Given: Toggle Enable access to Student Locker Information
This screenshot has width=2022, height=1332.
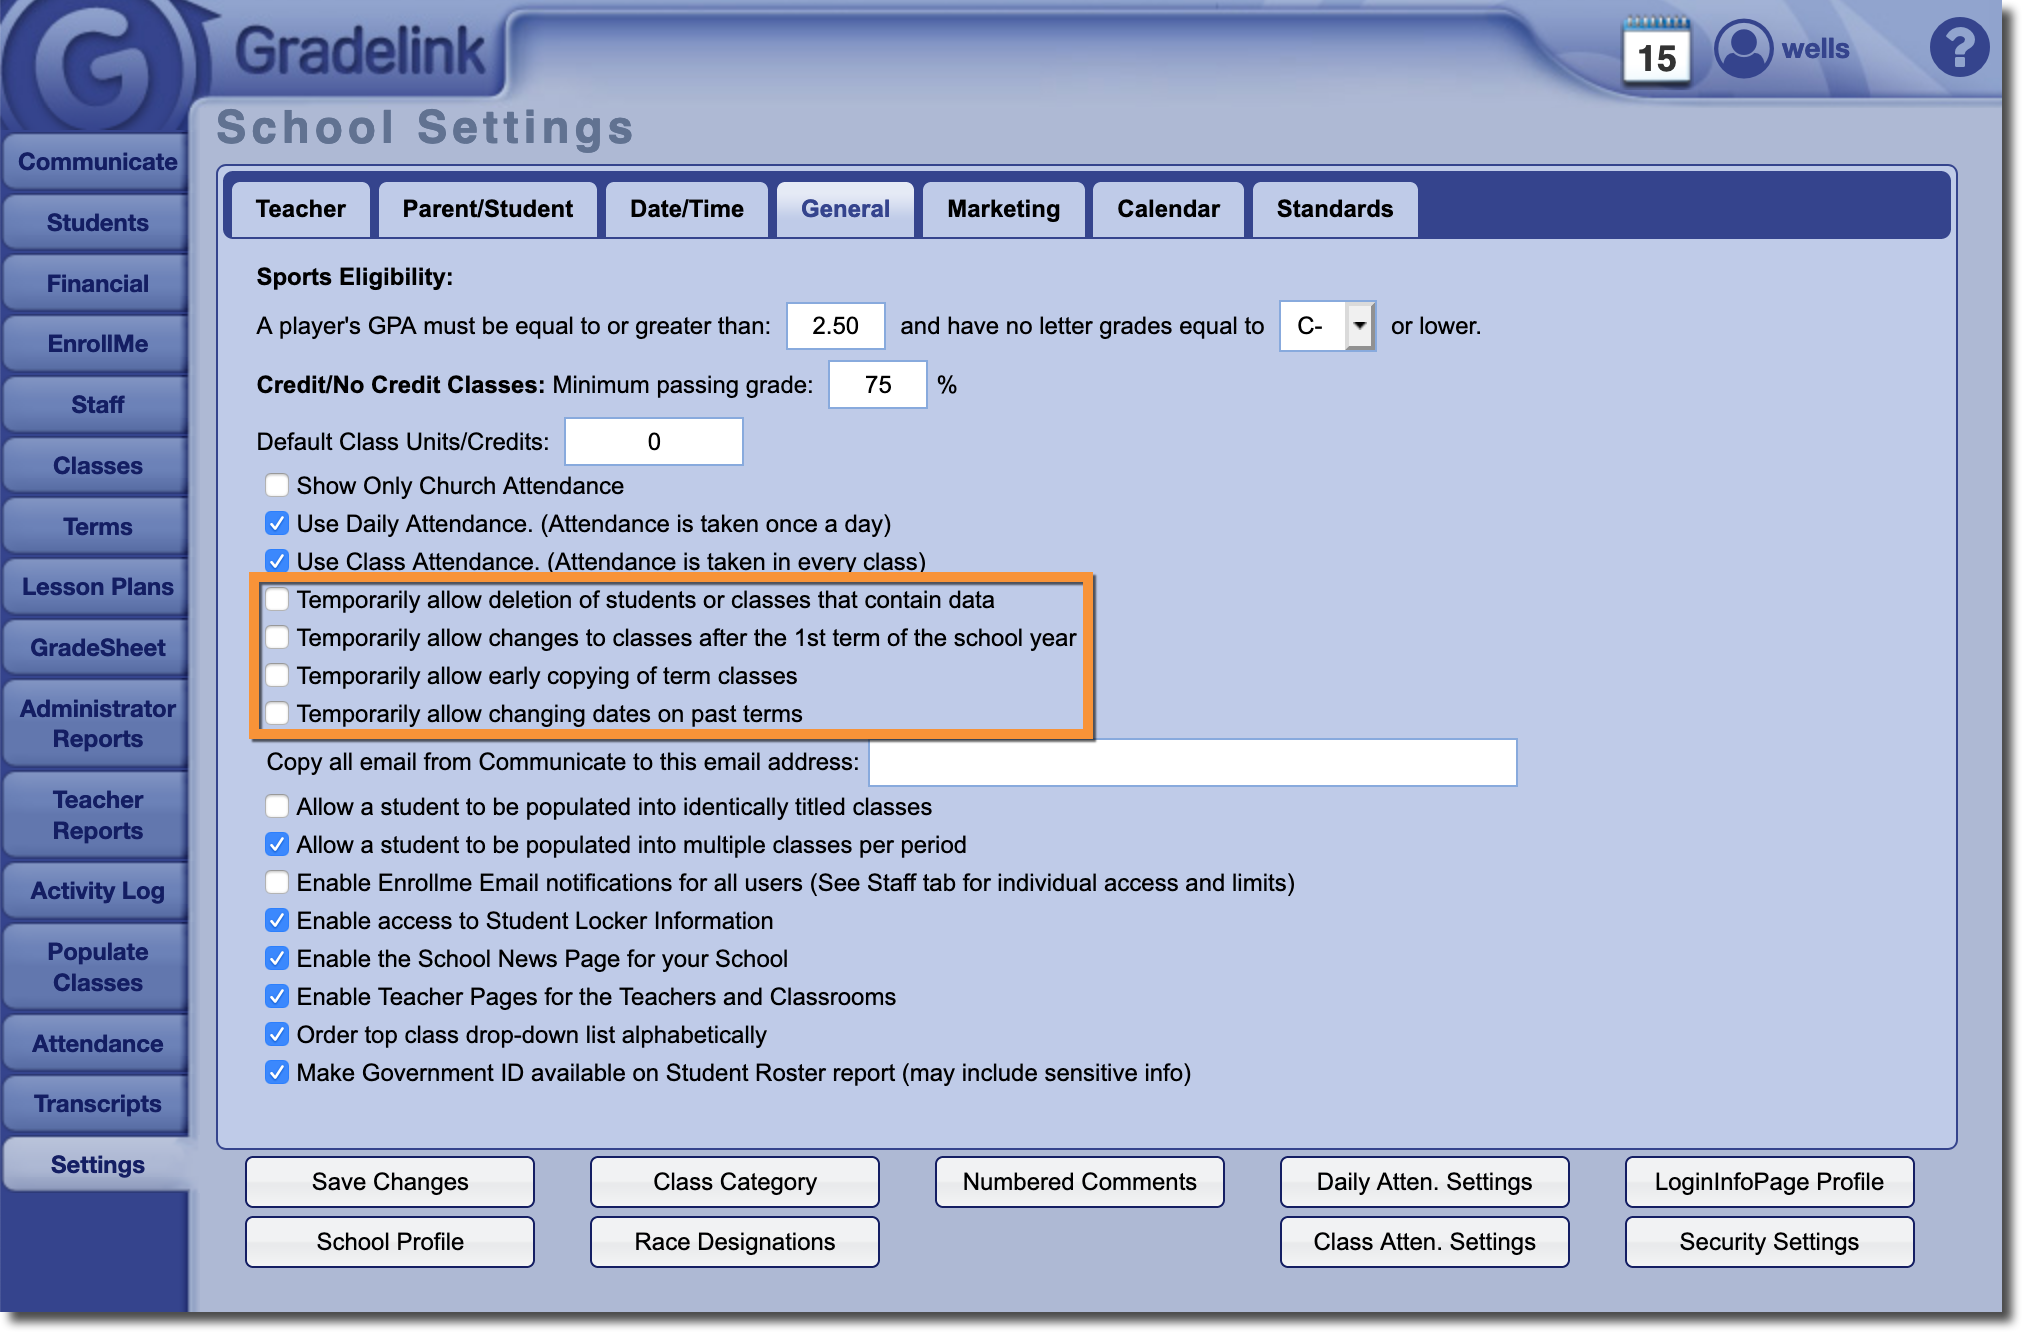Looking at the screenshot, I should click(277, 921).
